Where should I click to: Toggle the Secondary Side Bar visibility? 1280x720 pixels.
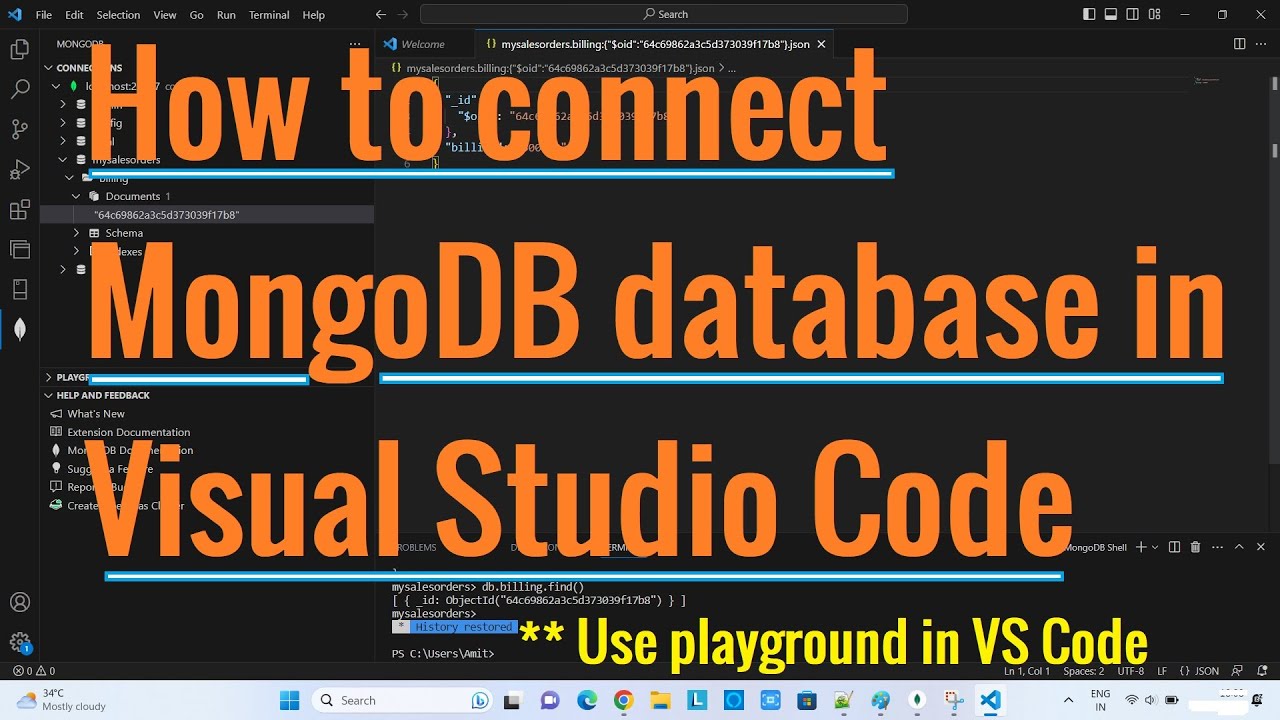pyautogui.click(x=1131, y=15)
